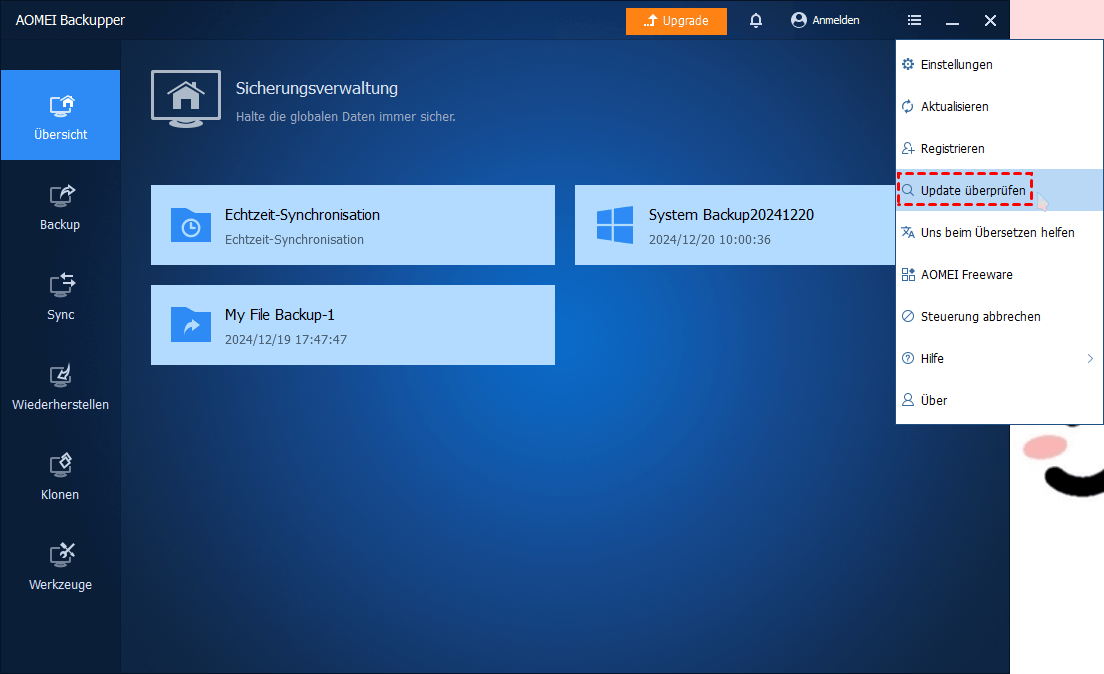This screenshot has width=1104, height=674.
Task: Select Aktualisieren in the menu
Action: (999, 106)
